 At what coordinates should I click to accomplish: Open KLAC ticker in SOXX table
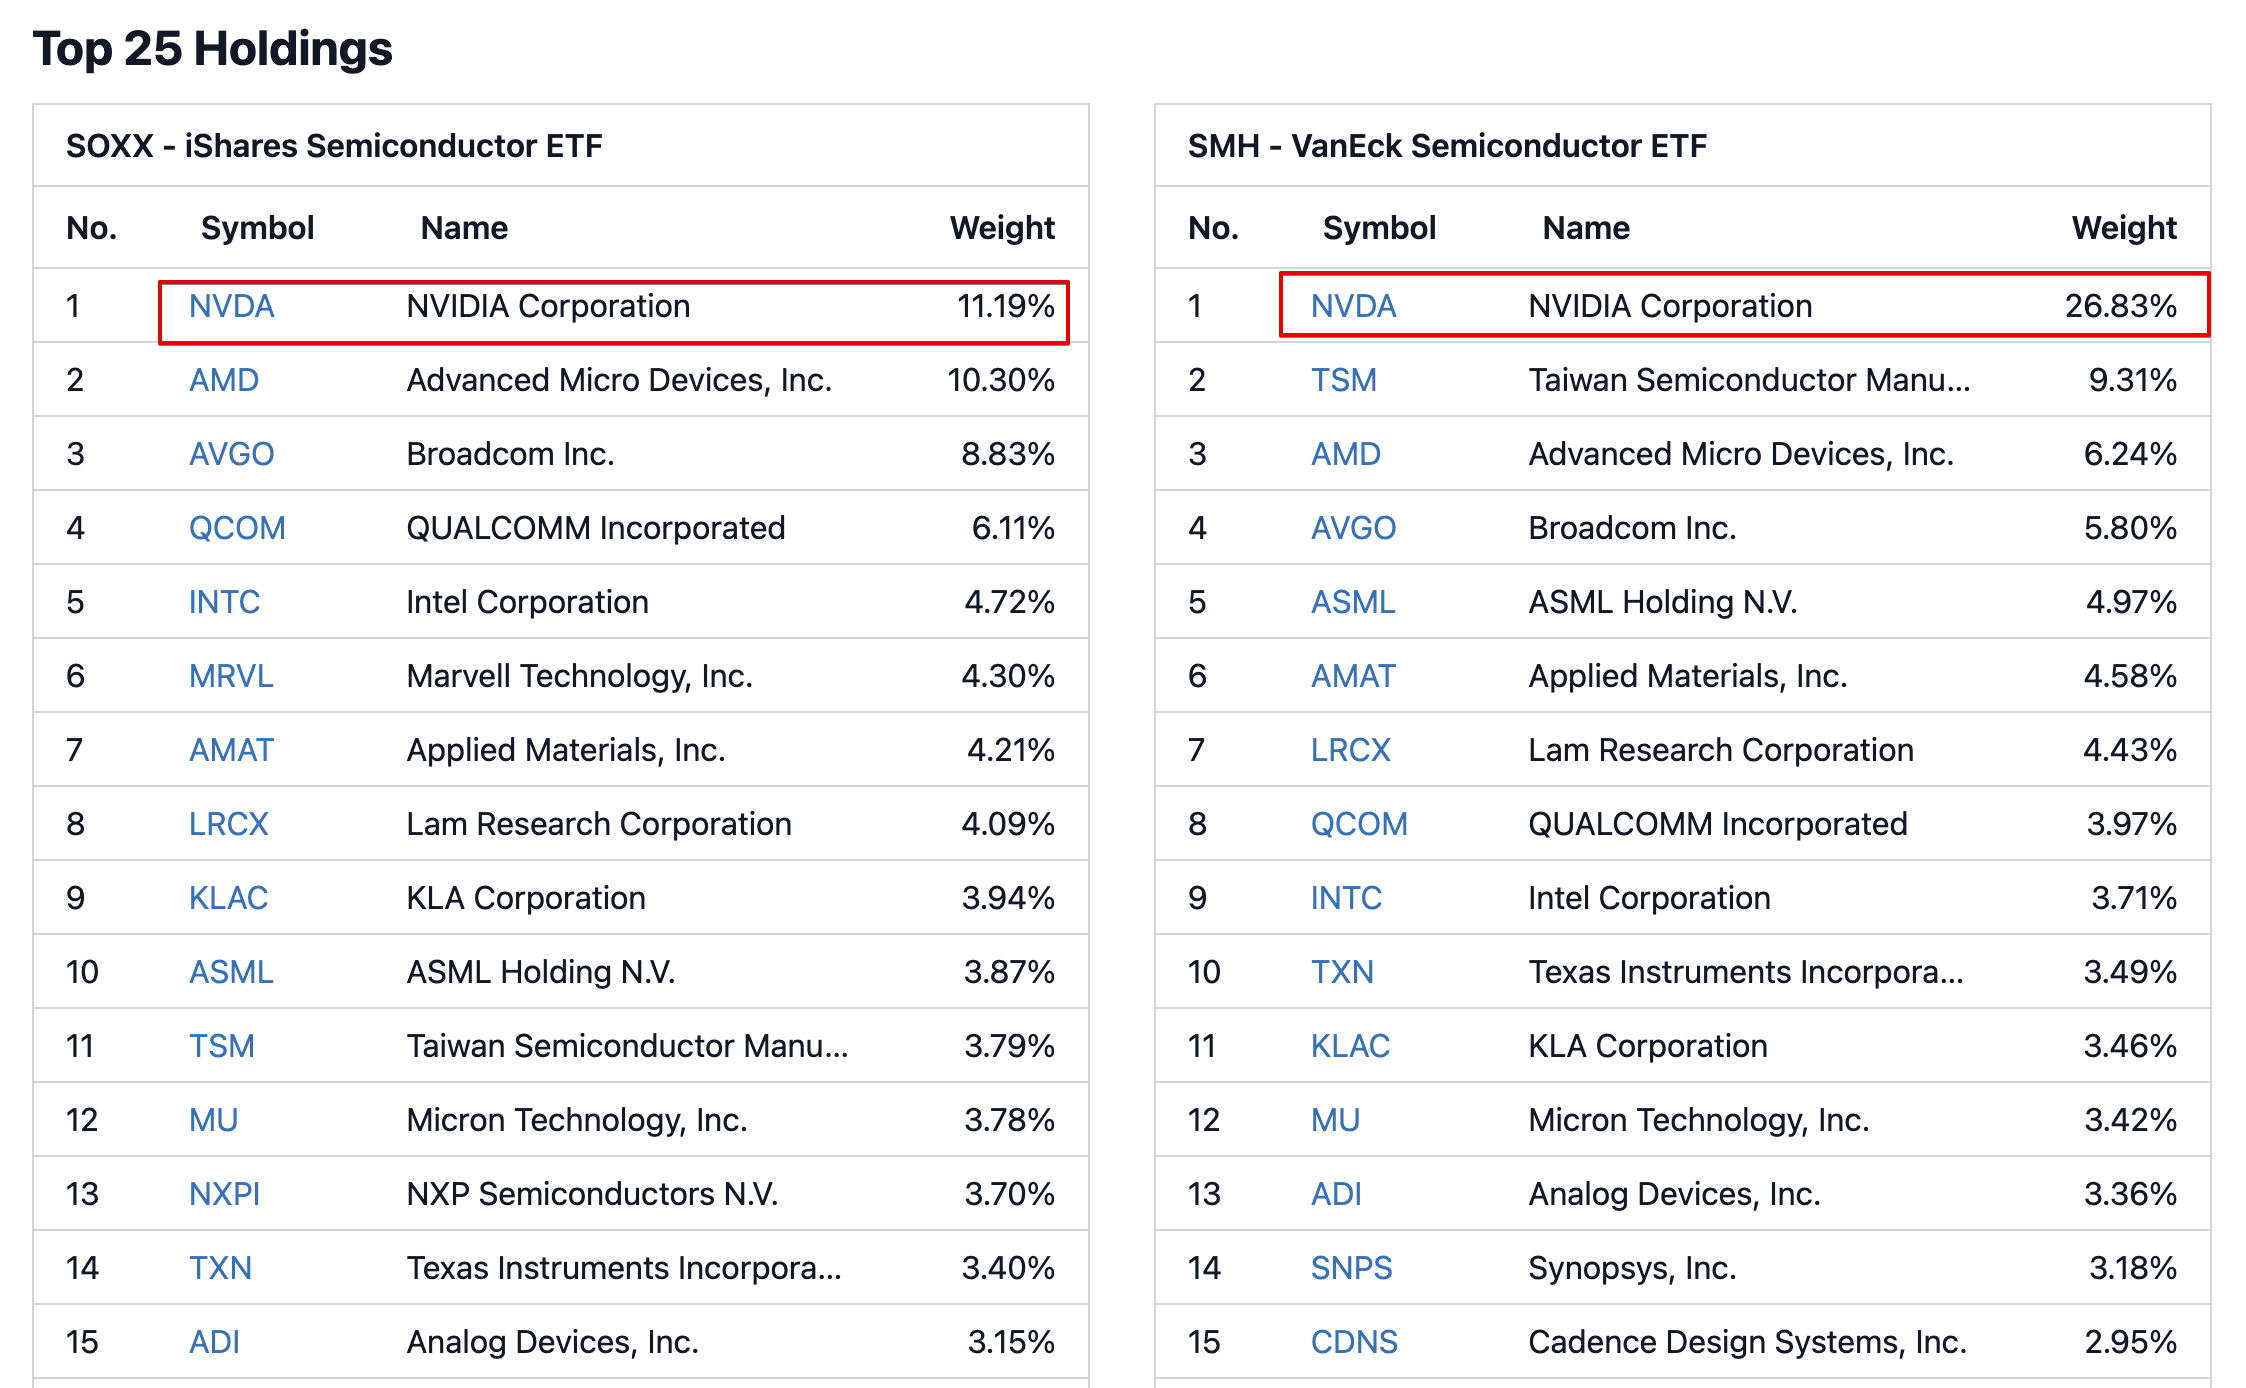coord(228,898)
